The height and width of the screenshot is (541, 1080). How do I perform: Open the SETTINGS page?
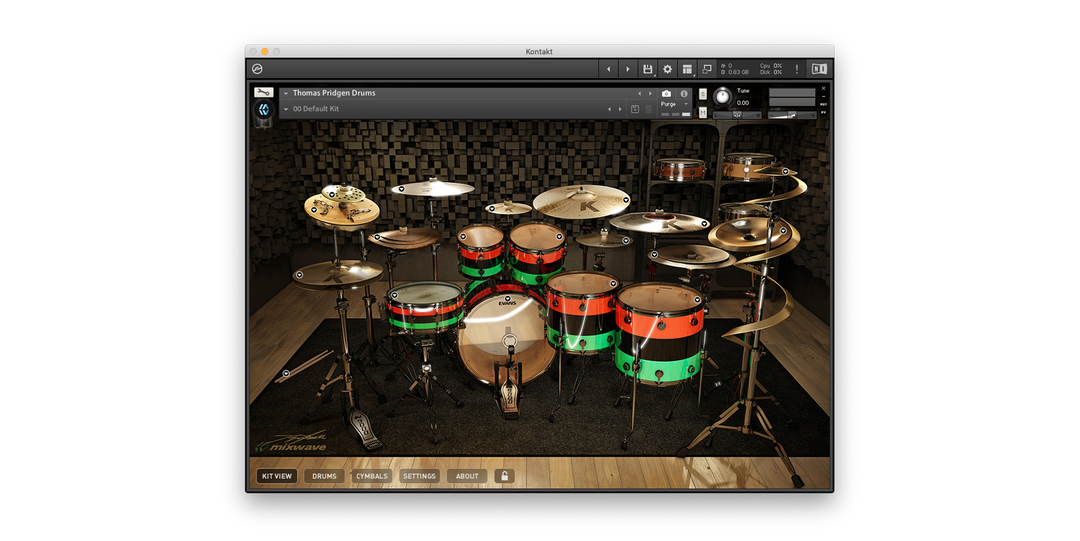click(419, 476)
